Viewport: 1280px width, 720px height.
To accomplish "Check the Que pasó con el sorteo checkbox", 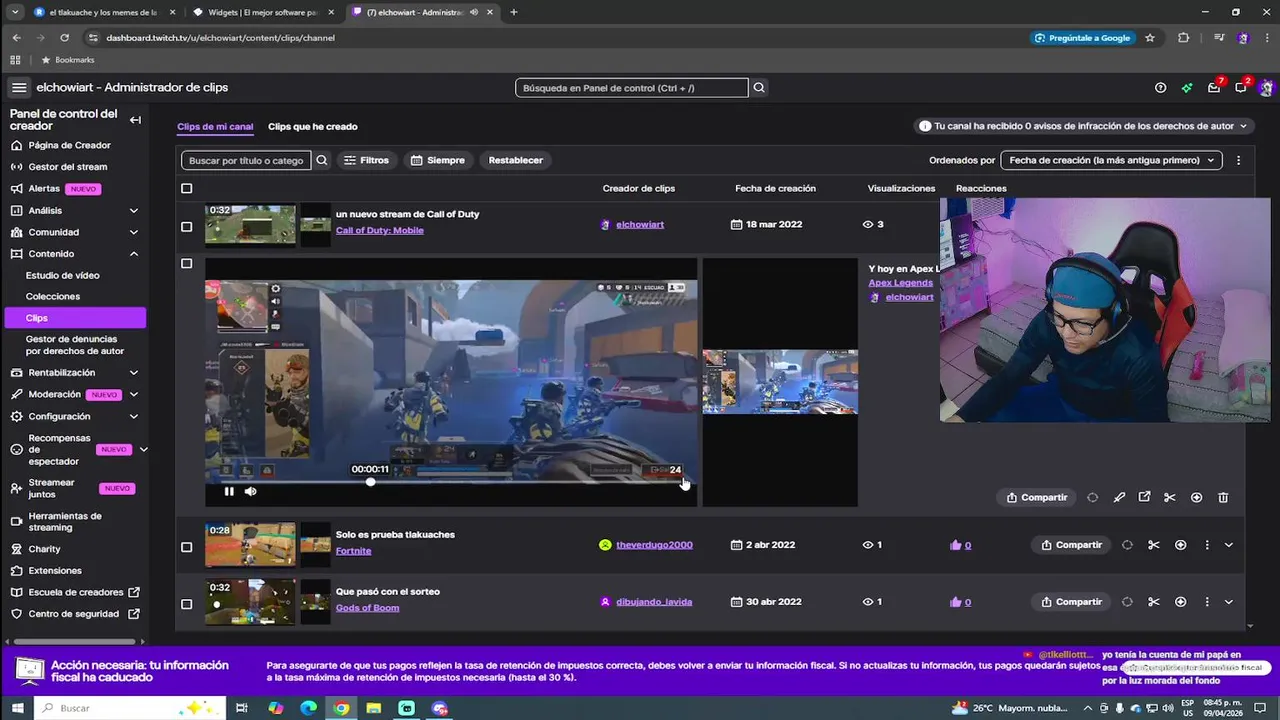I will point(186,604).
